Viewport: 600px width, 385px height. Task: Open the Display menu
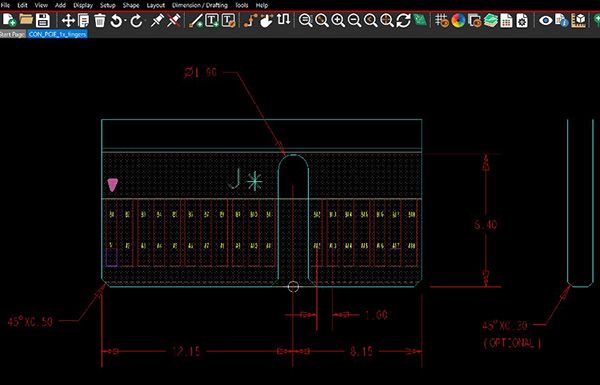pyautogui.click(x=83, y=5)
